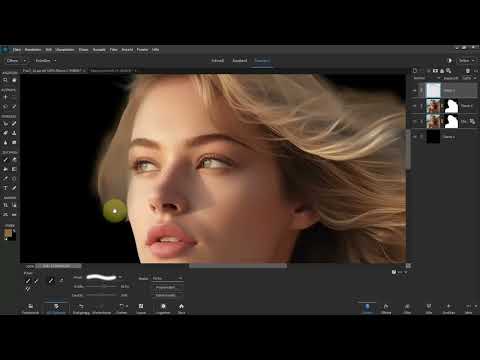Viewport: 480px width, 360px height.
Task: Open the Organizer from bottom taskbar
Action: tap(163, 308)
